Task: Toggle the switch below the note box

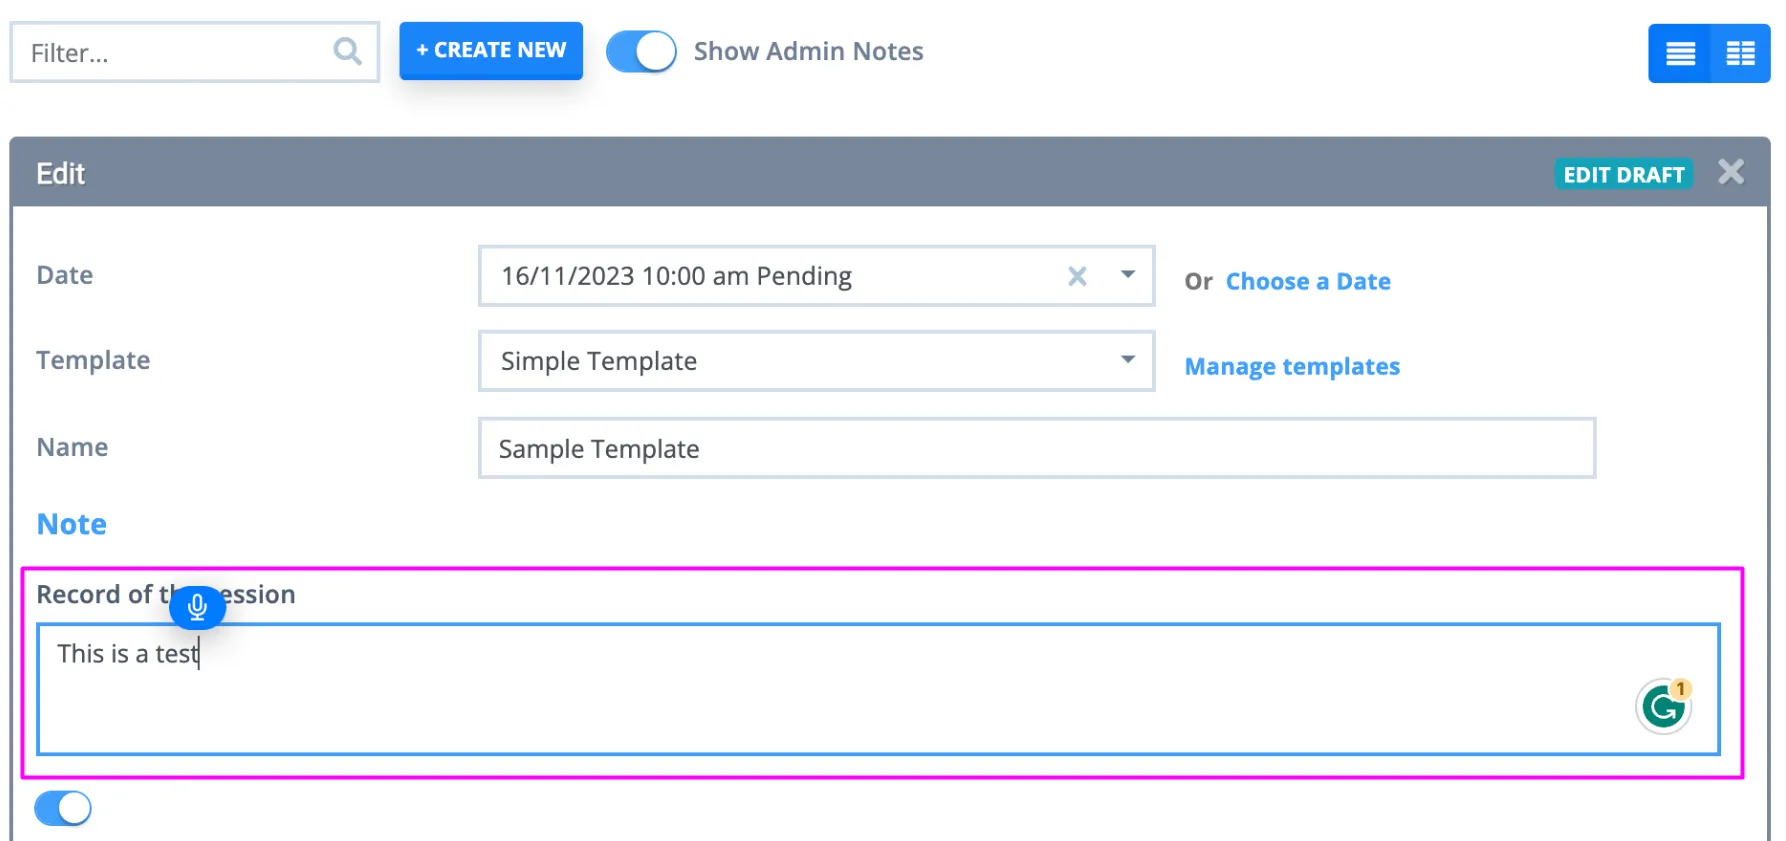Action: click(63, 808)
